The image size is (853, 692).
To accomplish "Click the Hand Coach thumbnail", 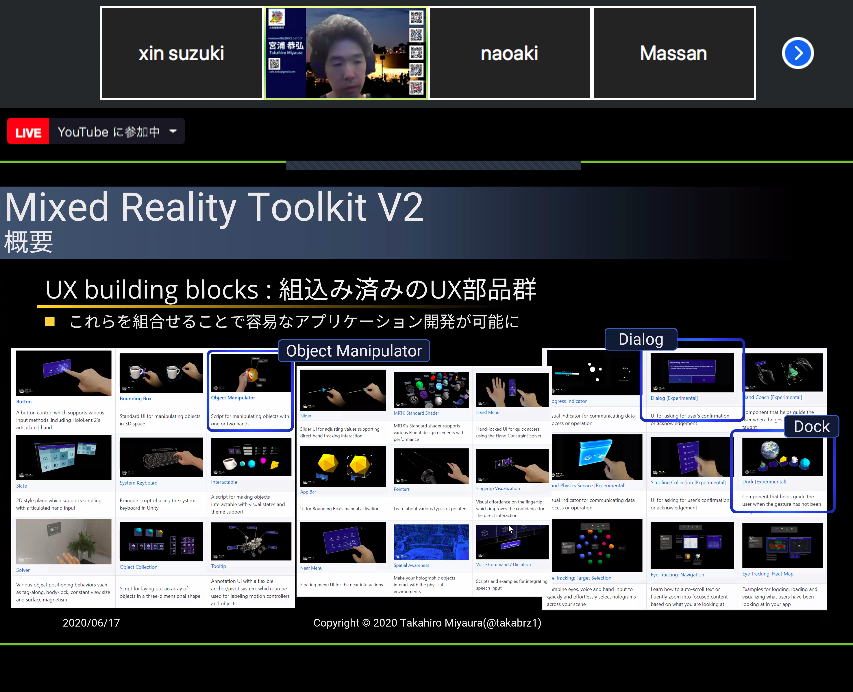I will pos(783,373).
